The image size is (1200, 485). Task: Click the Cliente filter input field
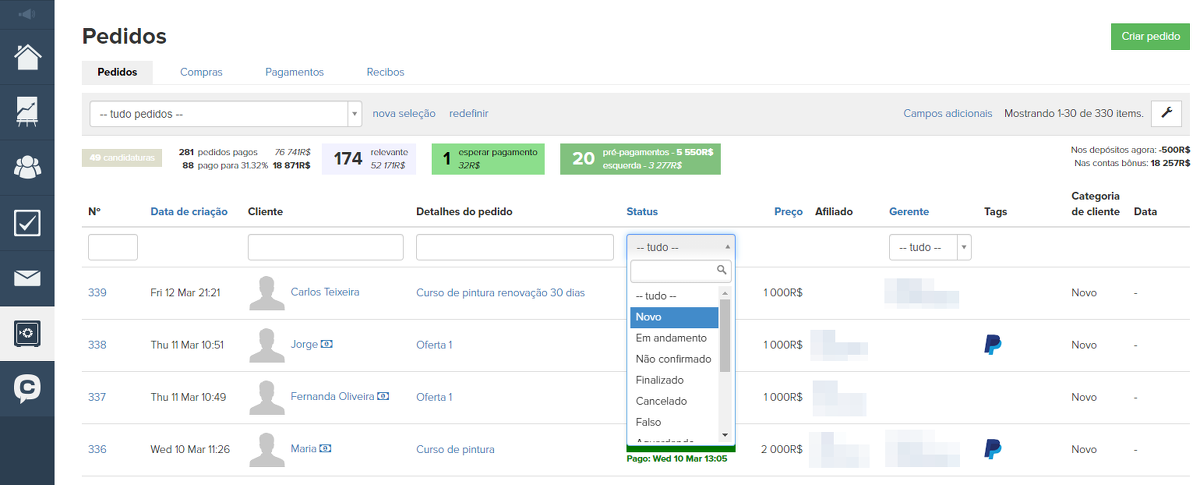(325, 247)
